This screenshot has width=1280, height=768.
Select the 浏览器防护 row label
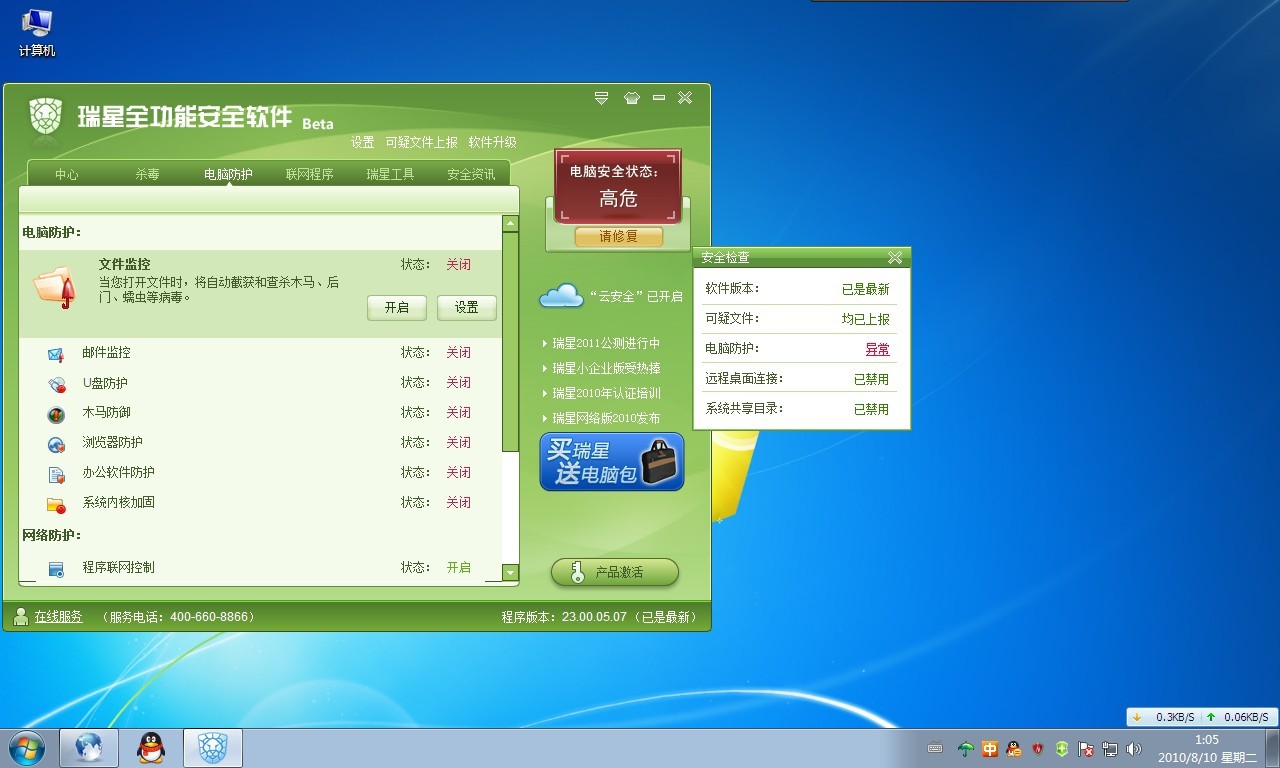click(112, 443)
